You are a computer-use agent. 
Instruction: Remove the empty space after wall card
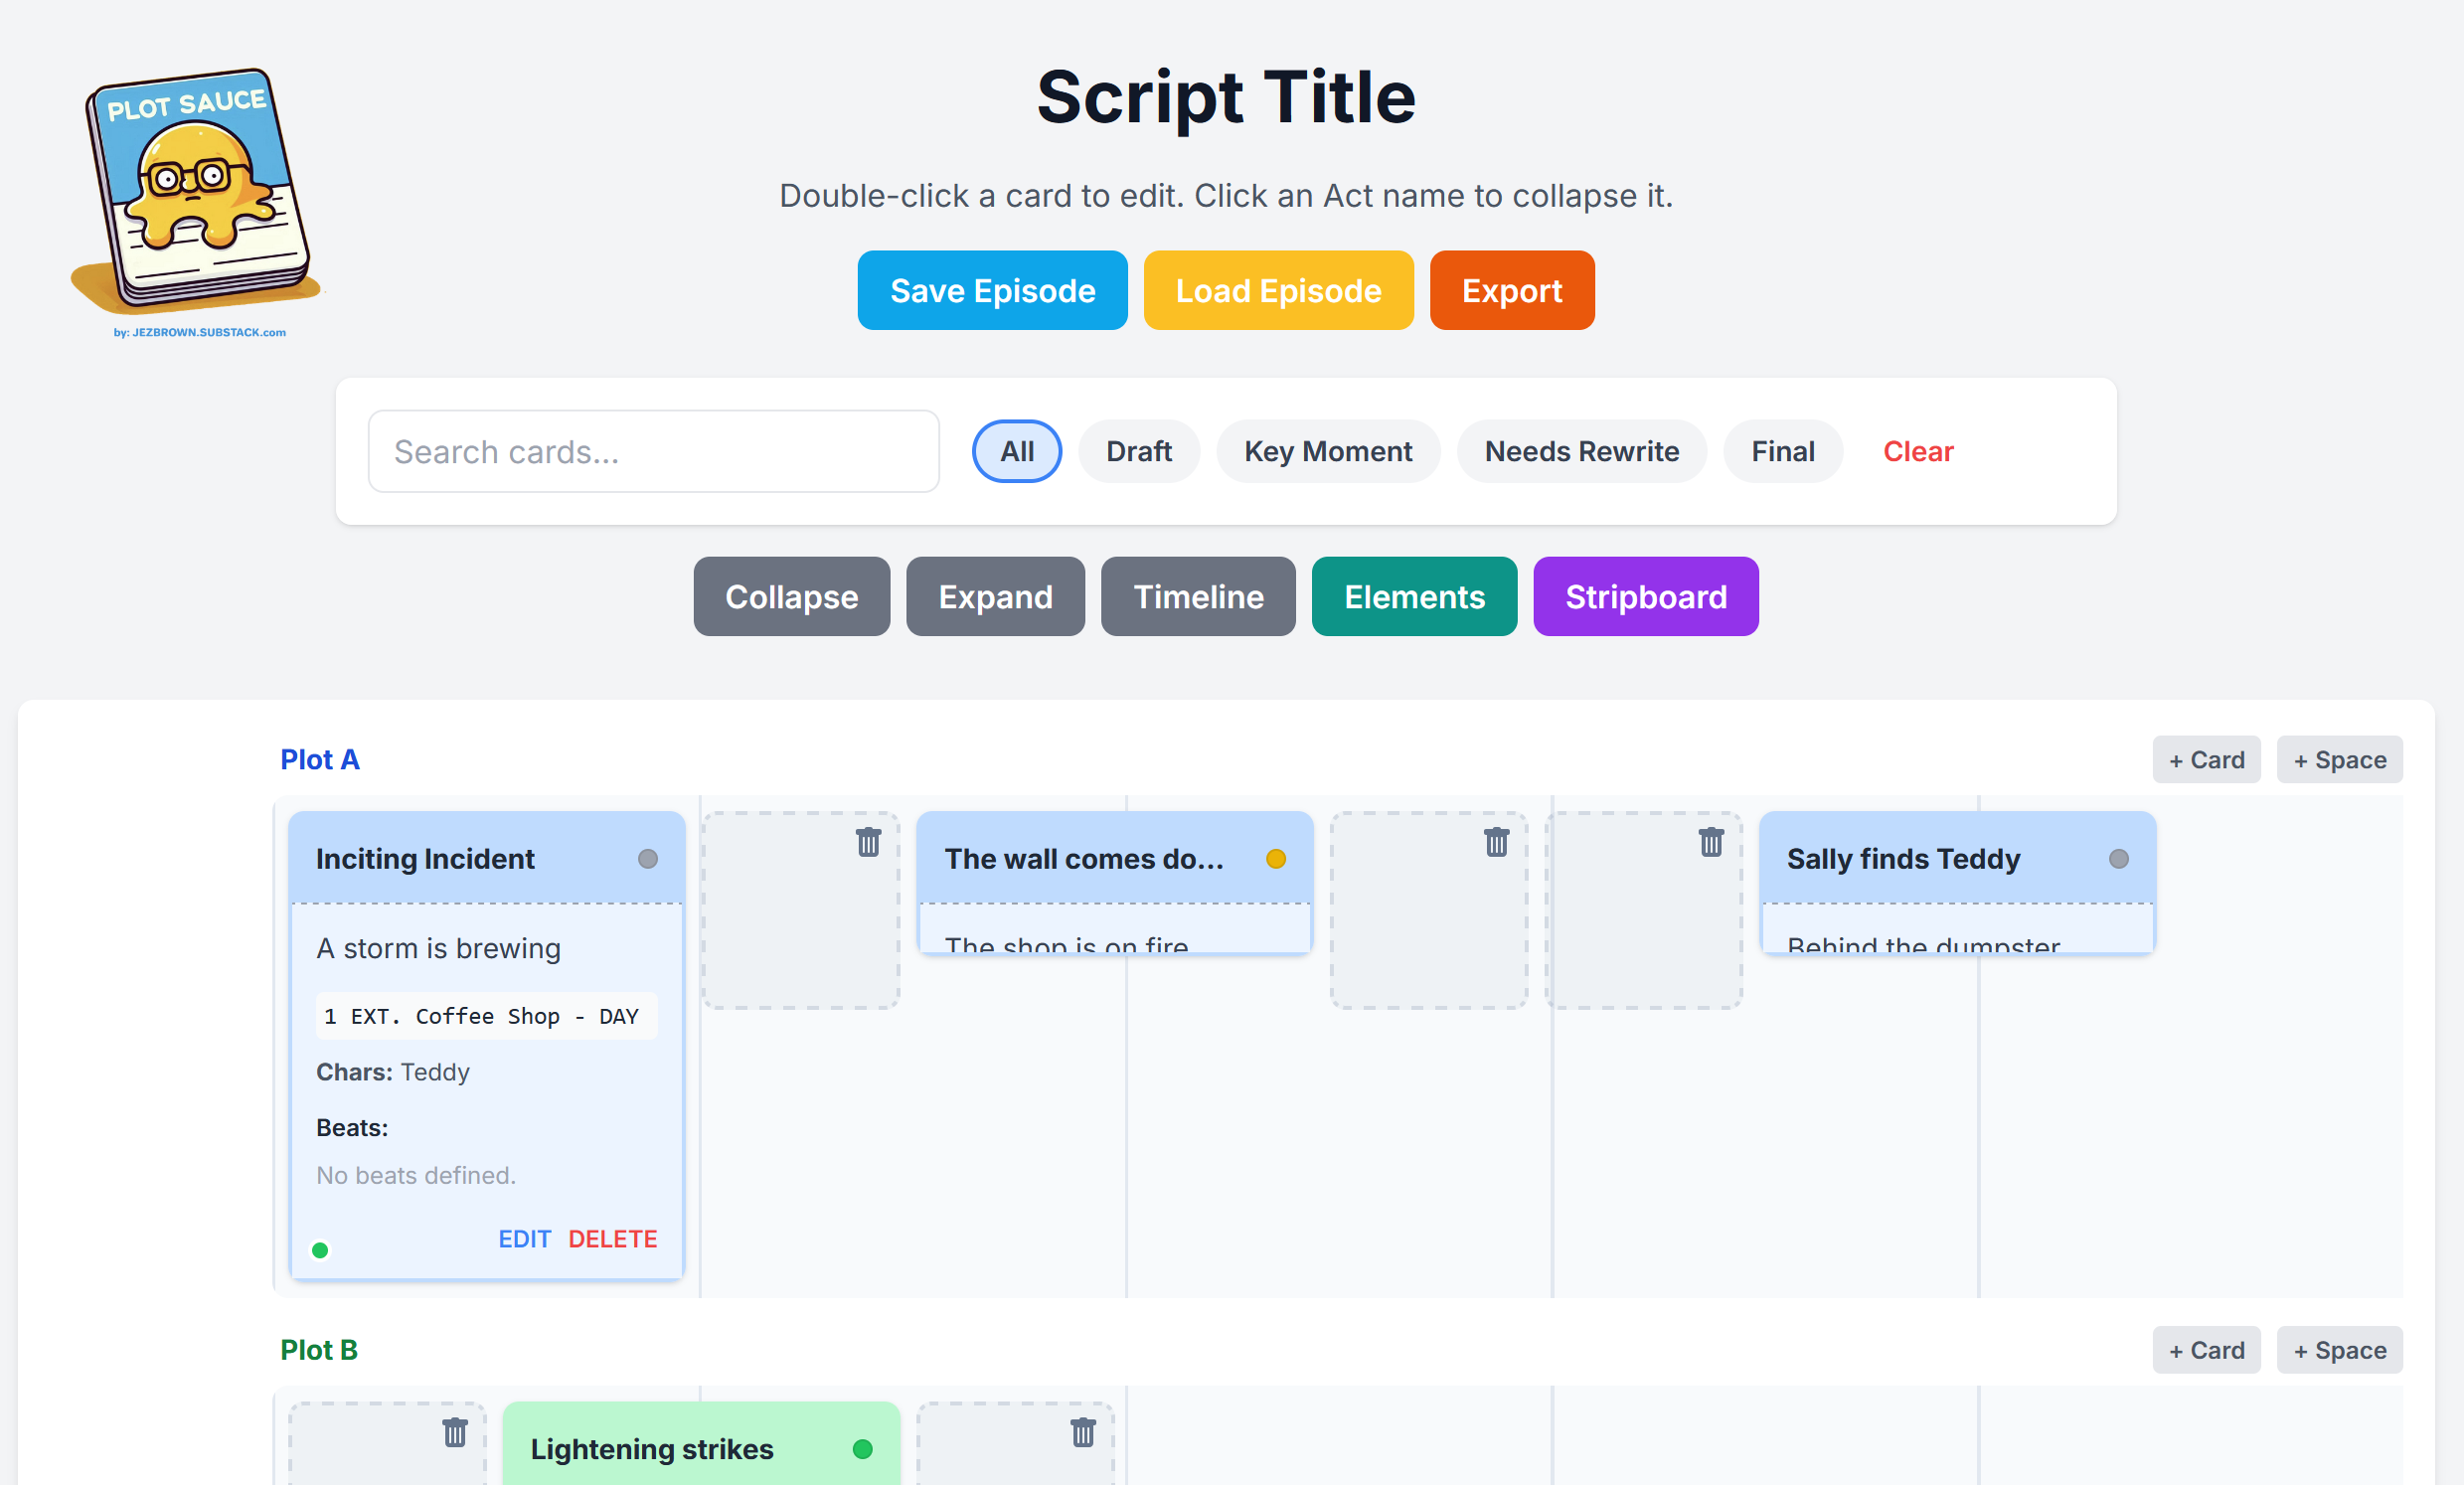pyautogui.click(x=1496, y=842)
